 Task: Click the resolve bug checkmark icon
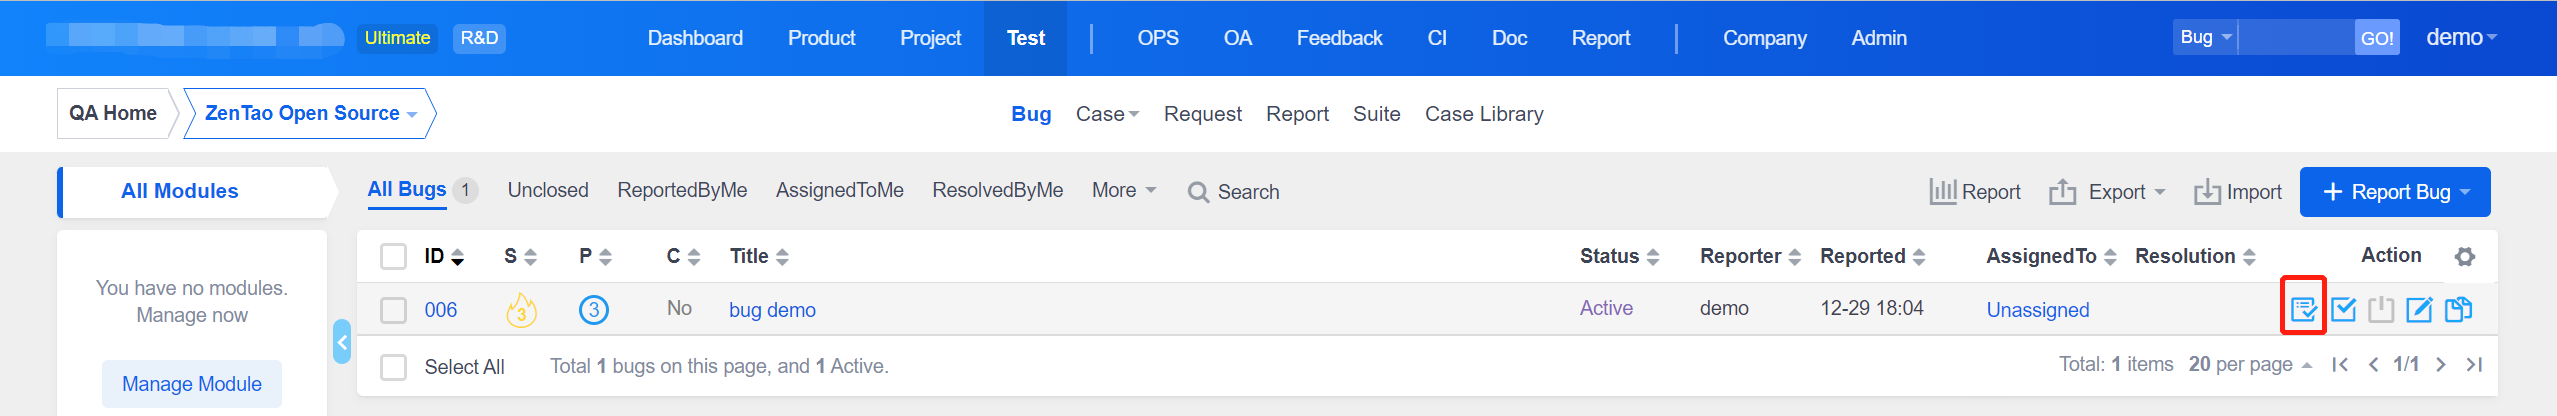[x=2343, y=310]
